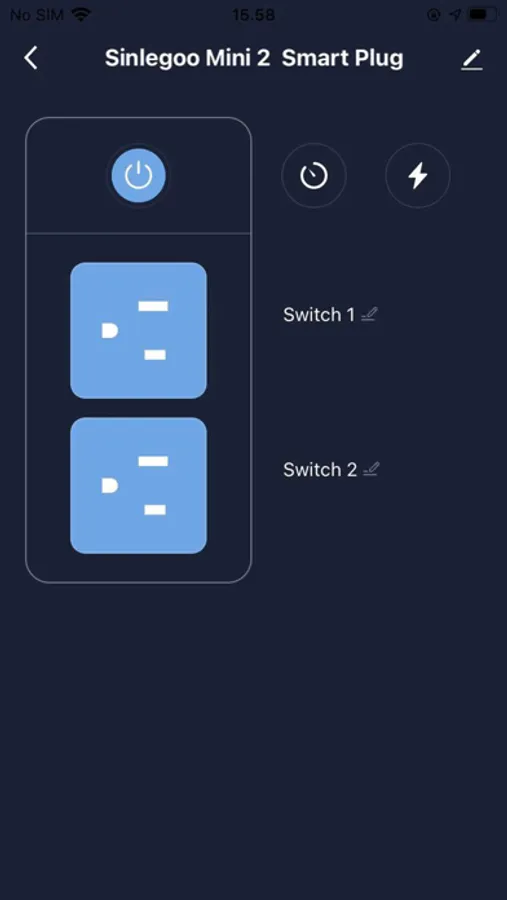The width and height of the screenshot is (507, 900).
Task: Toggle the top outlet for Switch 1
Action: click(138, 331)
